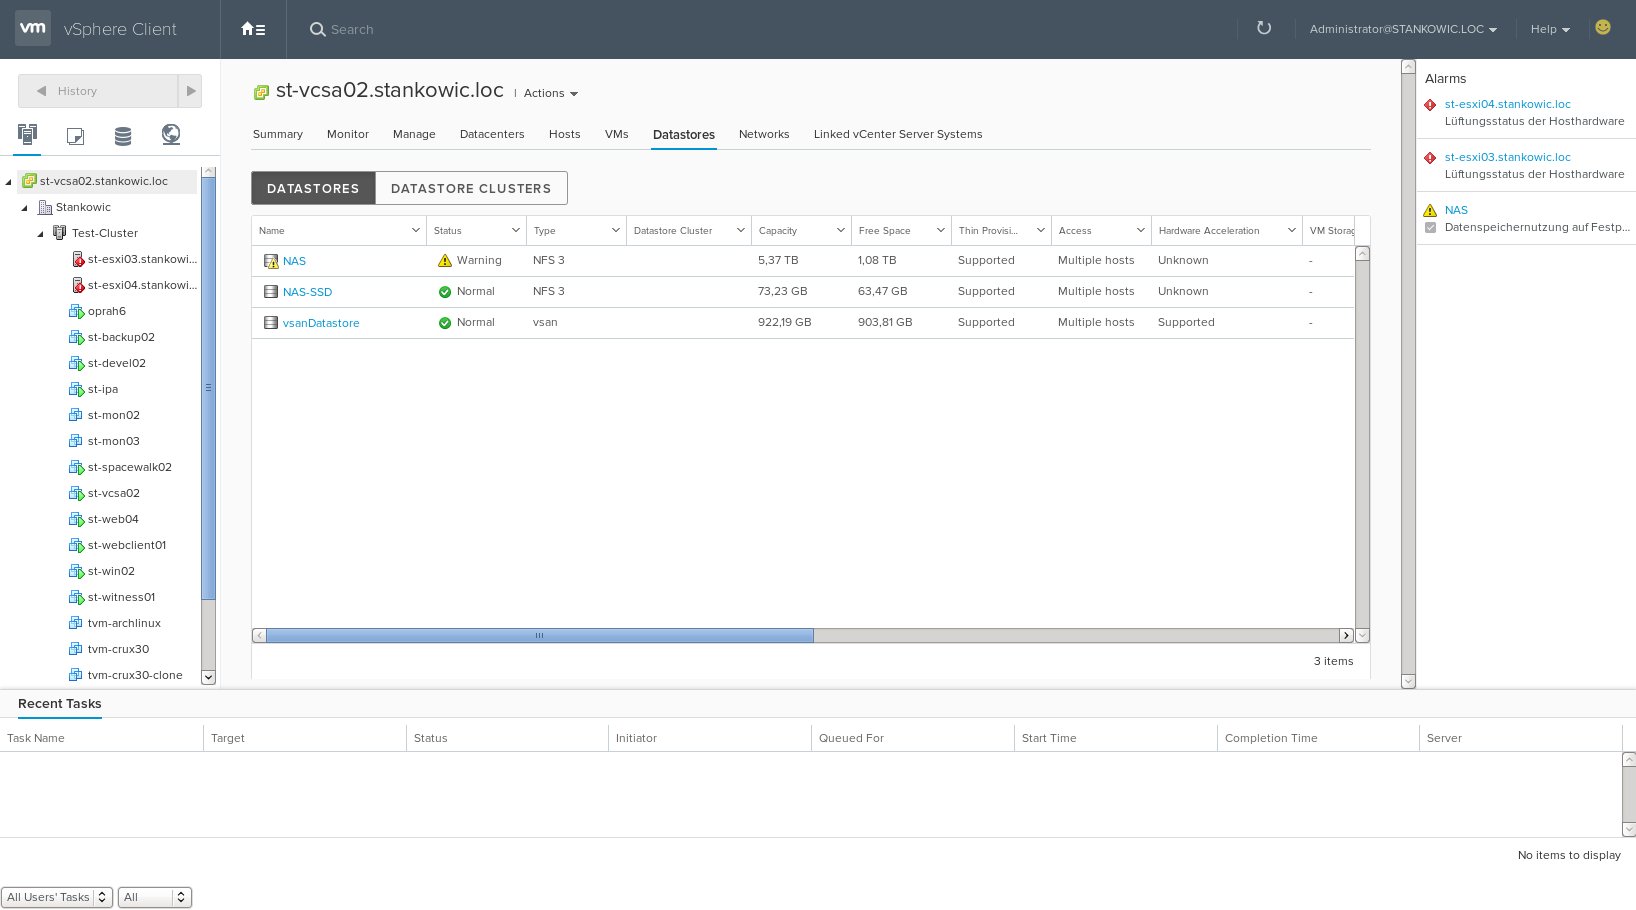Switch to Networking navigator view
This screenshot has height=910, width=1636.
(171, 134)
